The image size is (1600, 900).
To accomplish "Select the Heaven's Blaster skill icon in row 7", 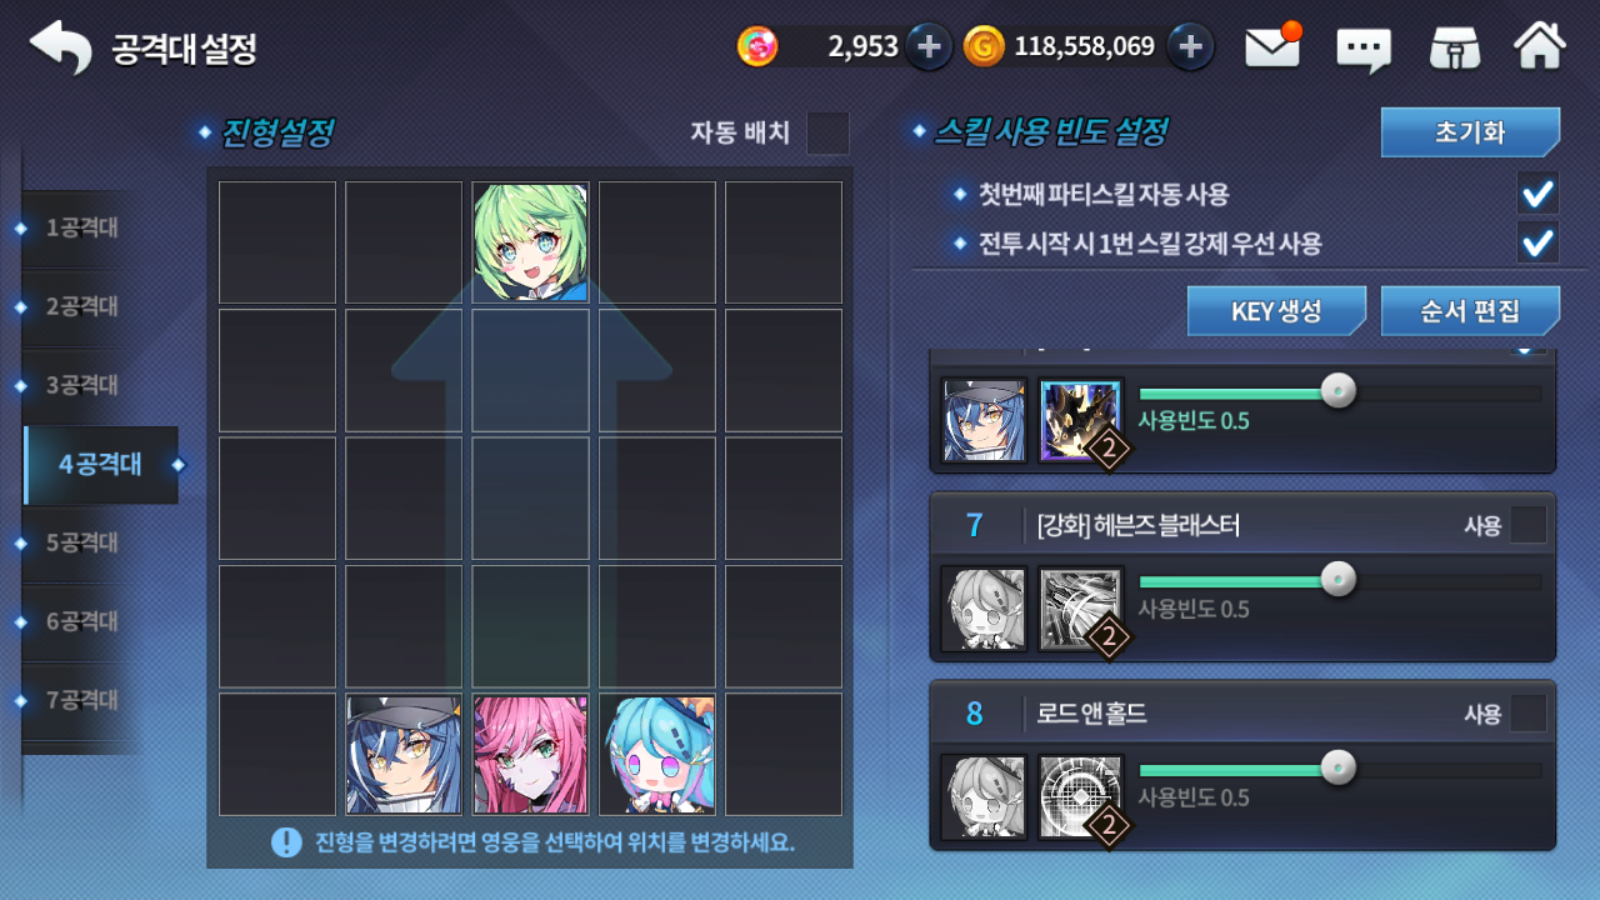I will [x=1080, y=609].
